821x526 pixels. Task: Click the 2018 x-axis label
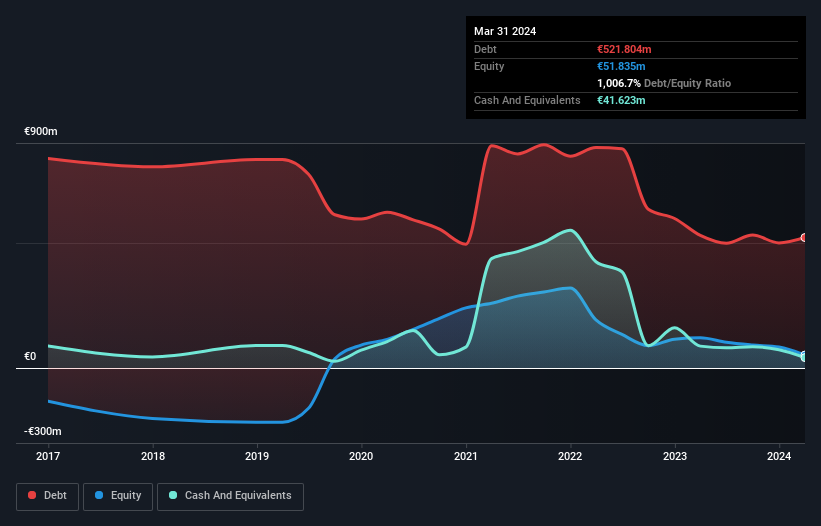pyautogui.click(x=153, y=456)
